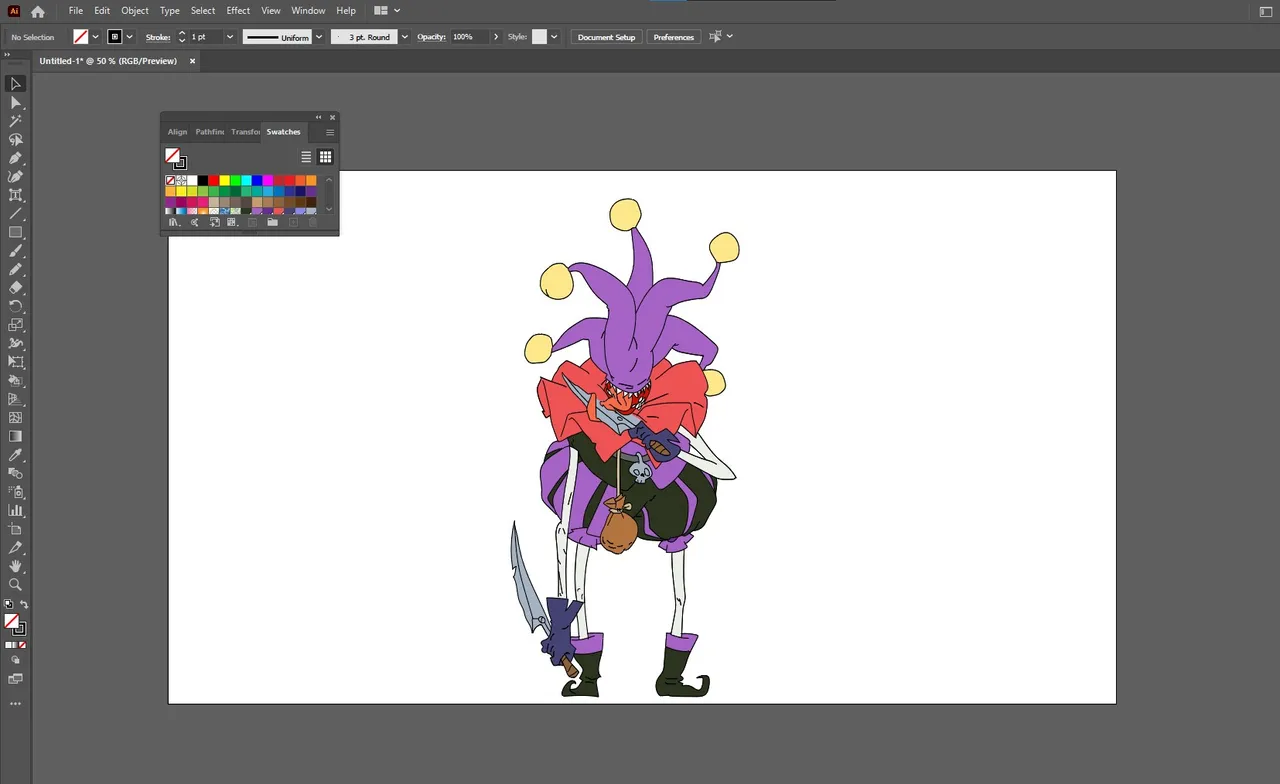Choose the Line Segment tool
1280x784 pixels.
point(15,214)
